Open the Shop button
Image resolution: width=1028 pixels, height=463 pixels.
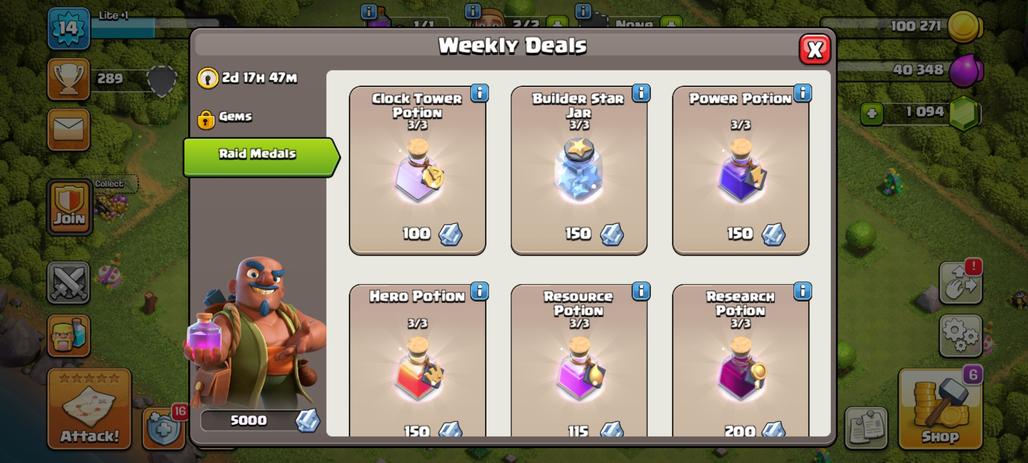click(x=940, y=409)
